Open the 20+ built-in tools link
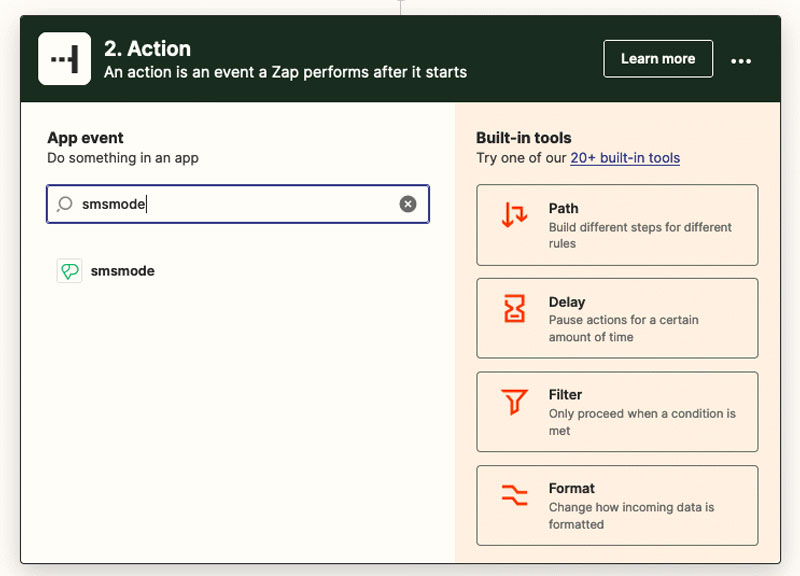Viewport: 800px width, 576px height. 625,158
